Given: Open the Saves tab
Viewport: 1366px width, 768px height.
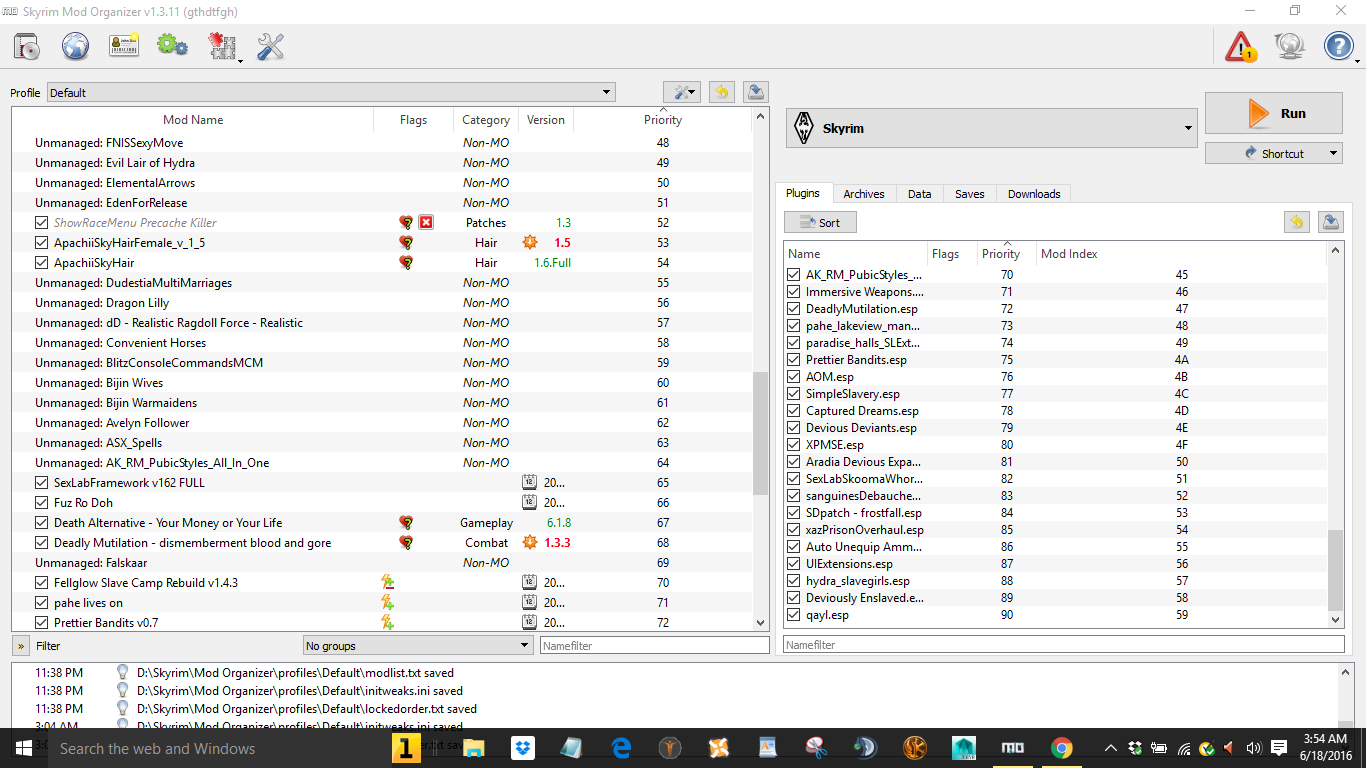Looking at the screenshot, I should click(x=970, y=194).
